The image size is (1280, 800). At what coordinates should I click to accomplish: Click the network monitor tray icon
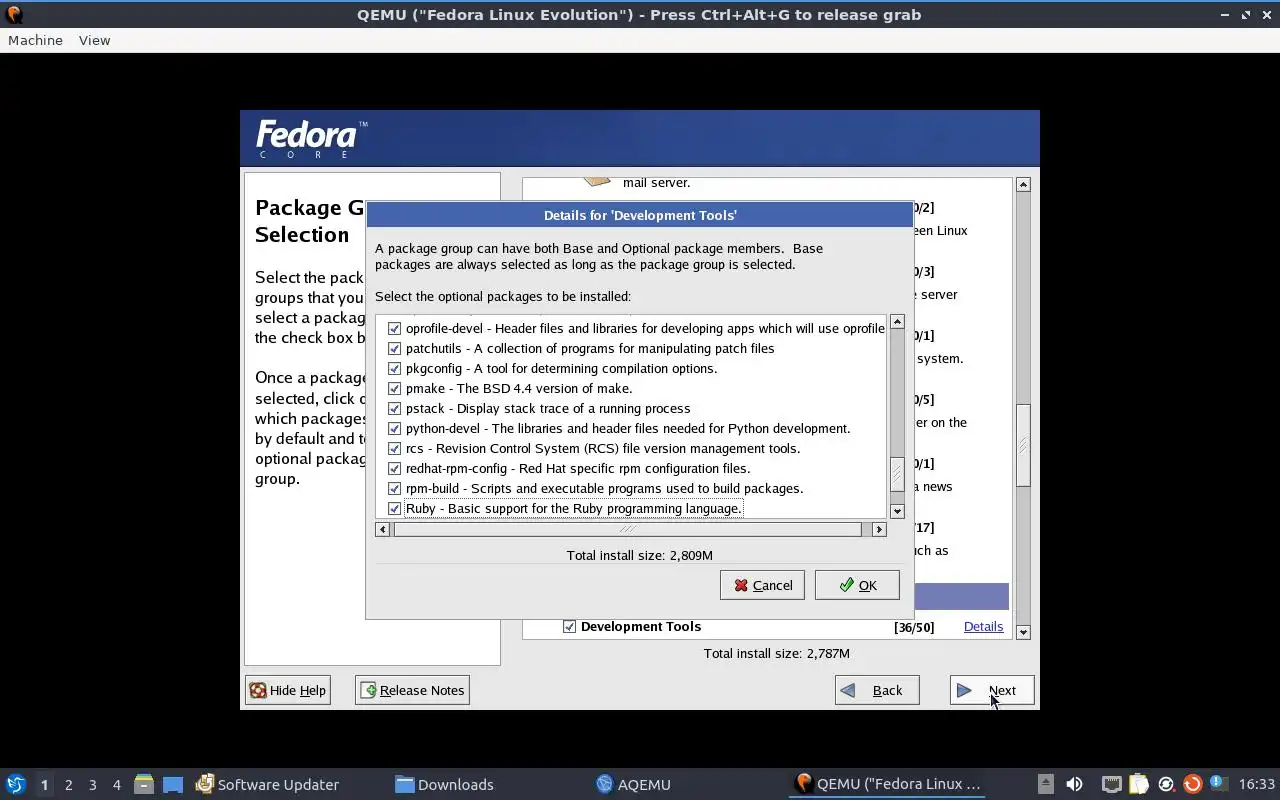point(1111,784)
